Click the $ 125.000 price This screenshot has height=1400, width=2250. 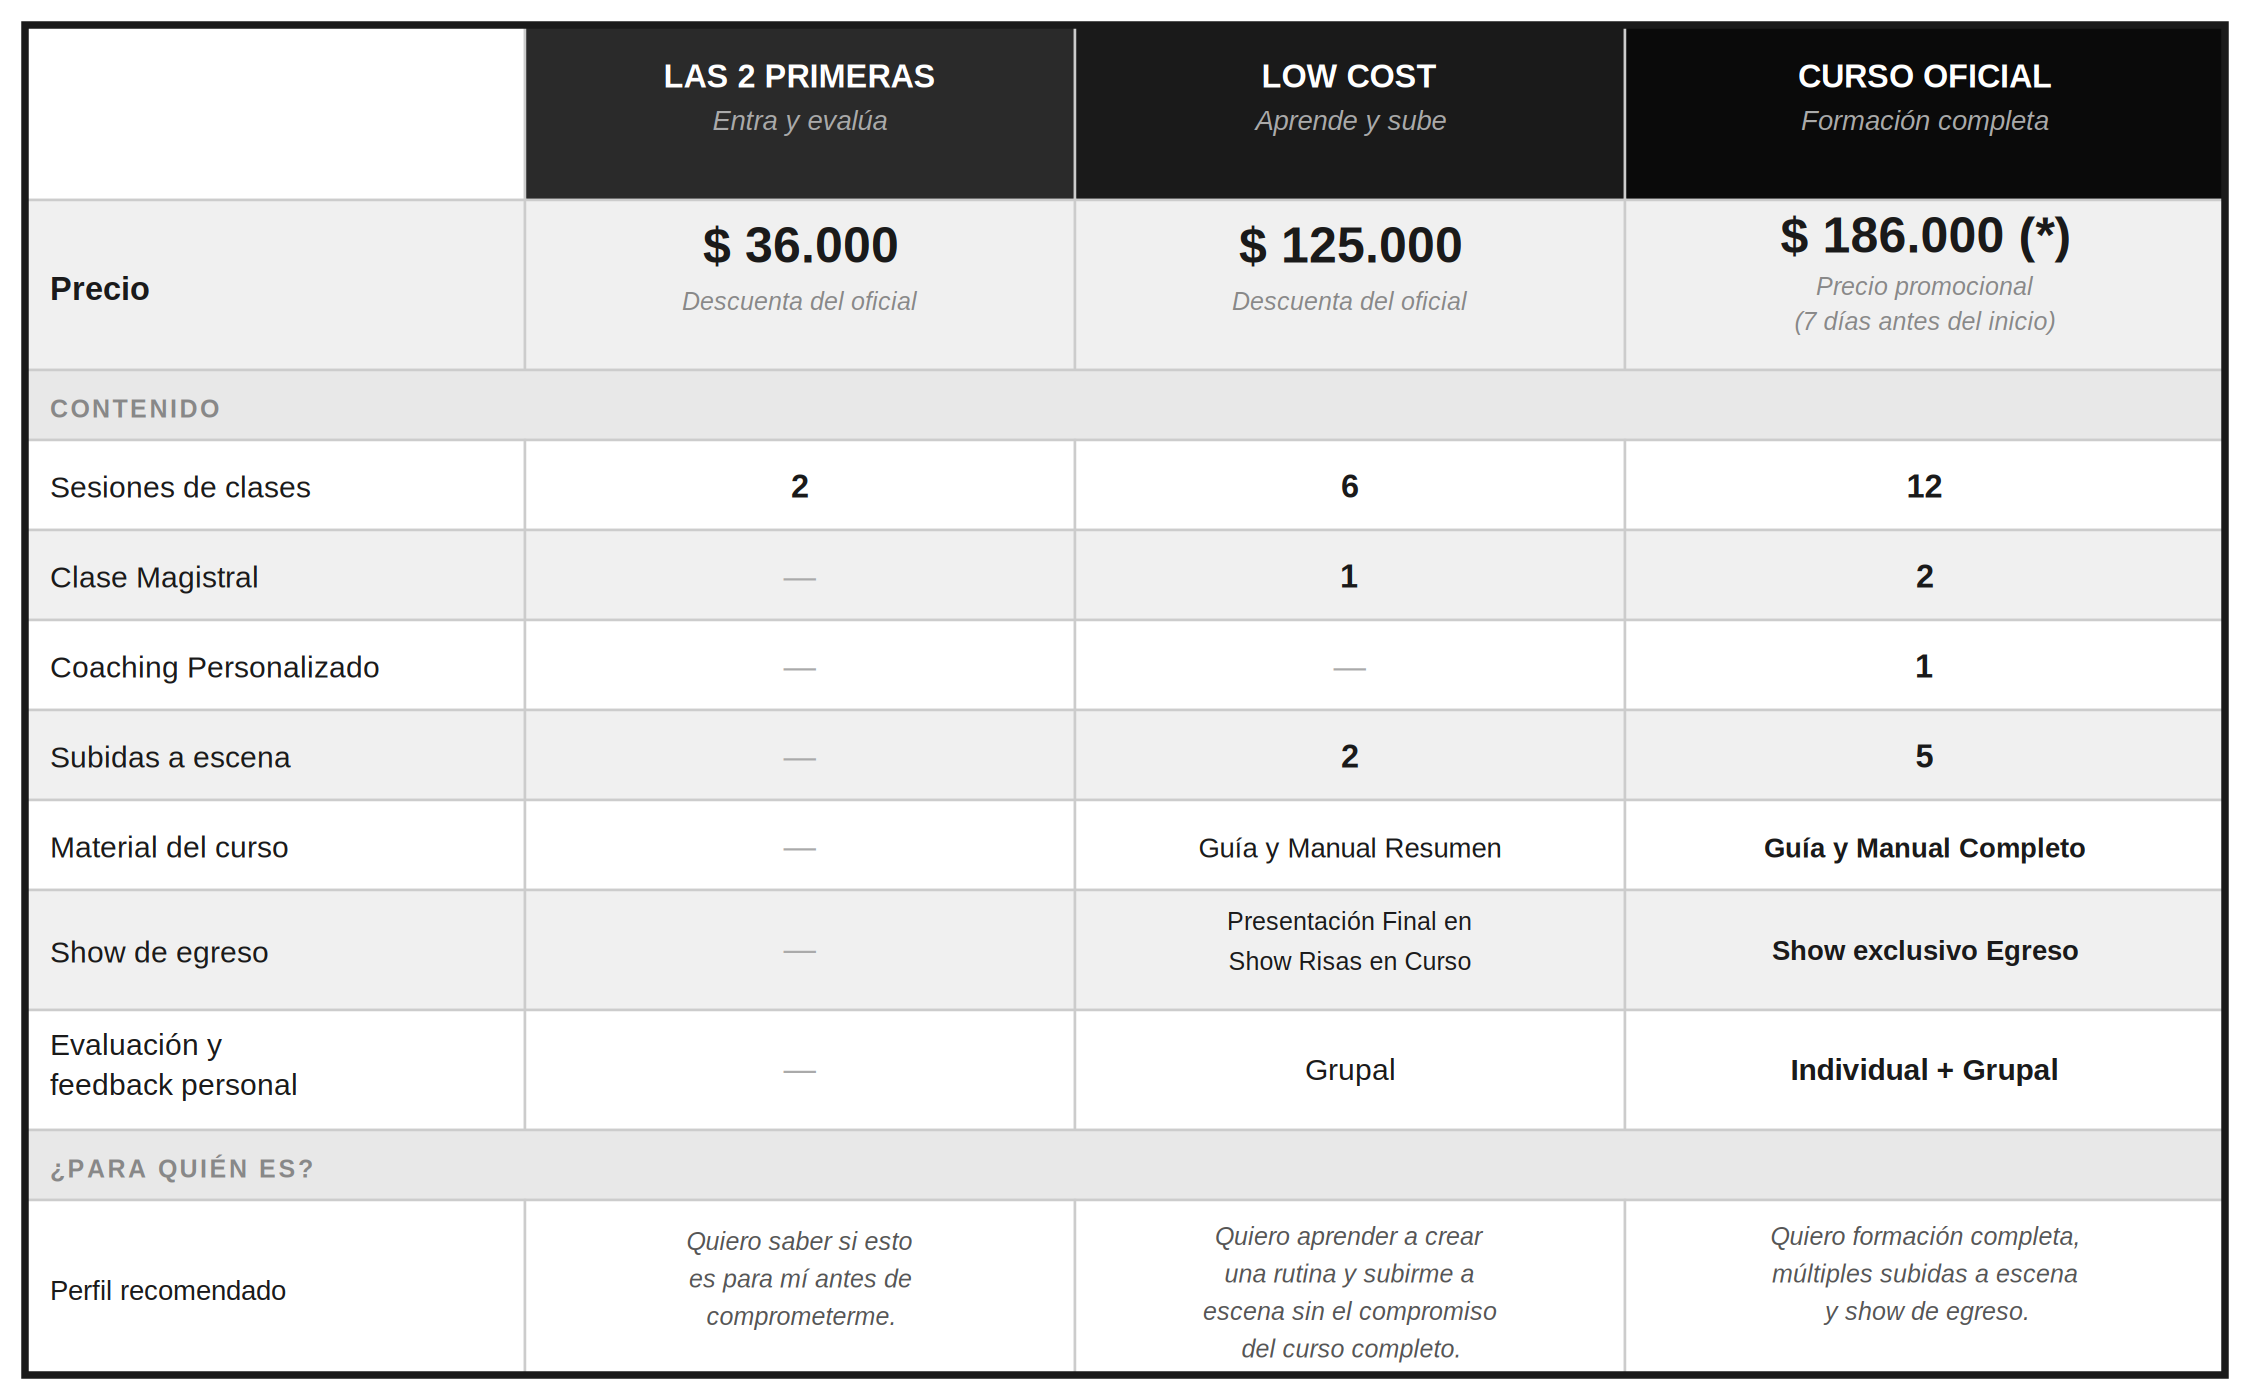click(1349, 245)
